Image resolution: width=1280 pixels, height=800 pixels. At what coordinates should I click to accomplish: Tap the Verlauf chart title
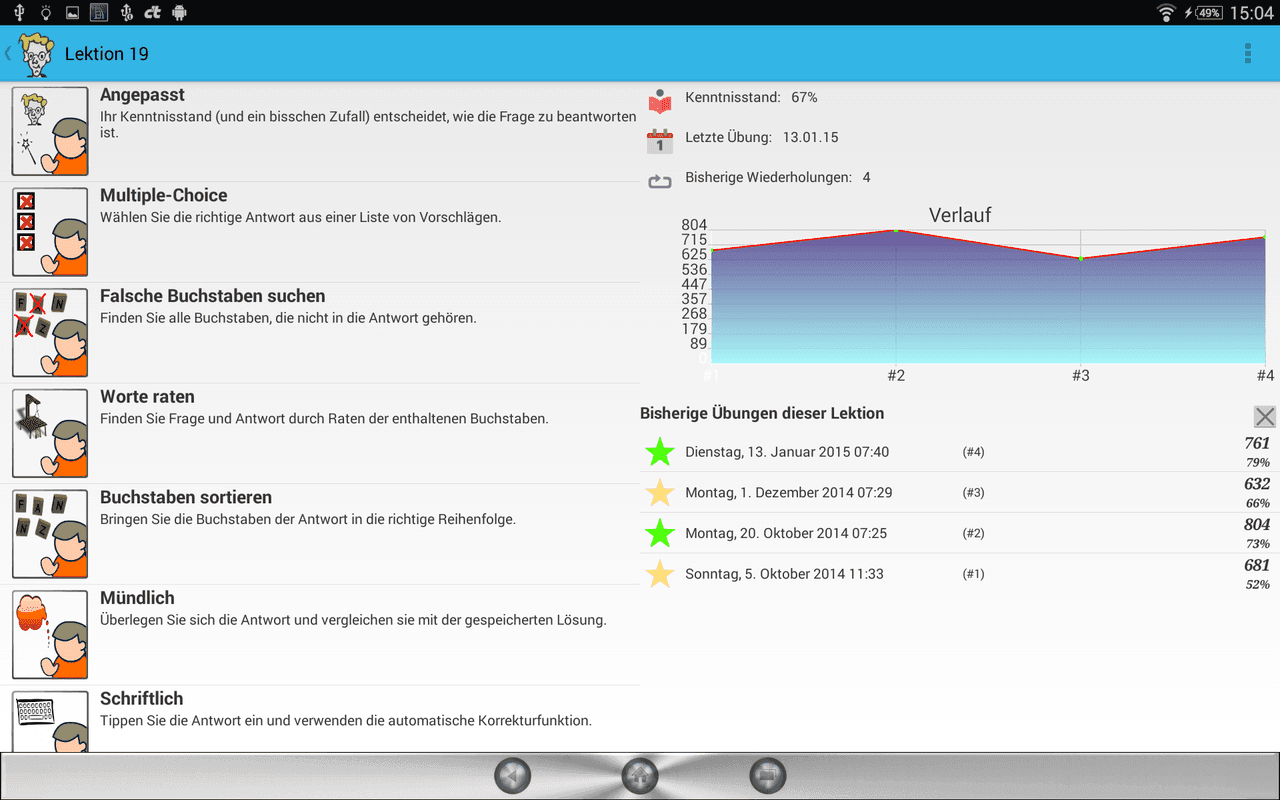click(960, 215)
